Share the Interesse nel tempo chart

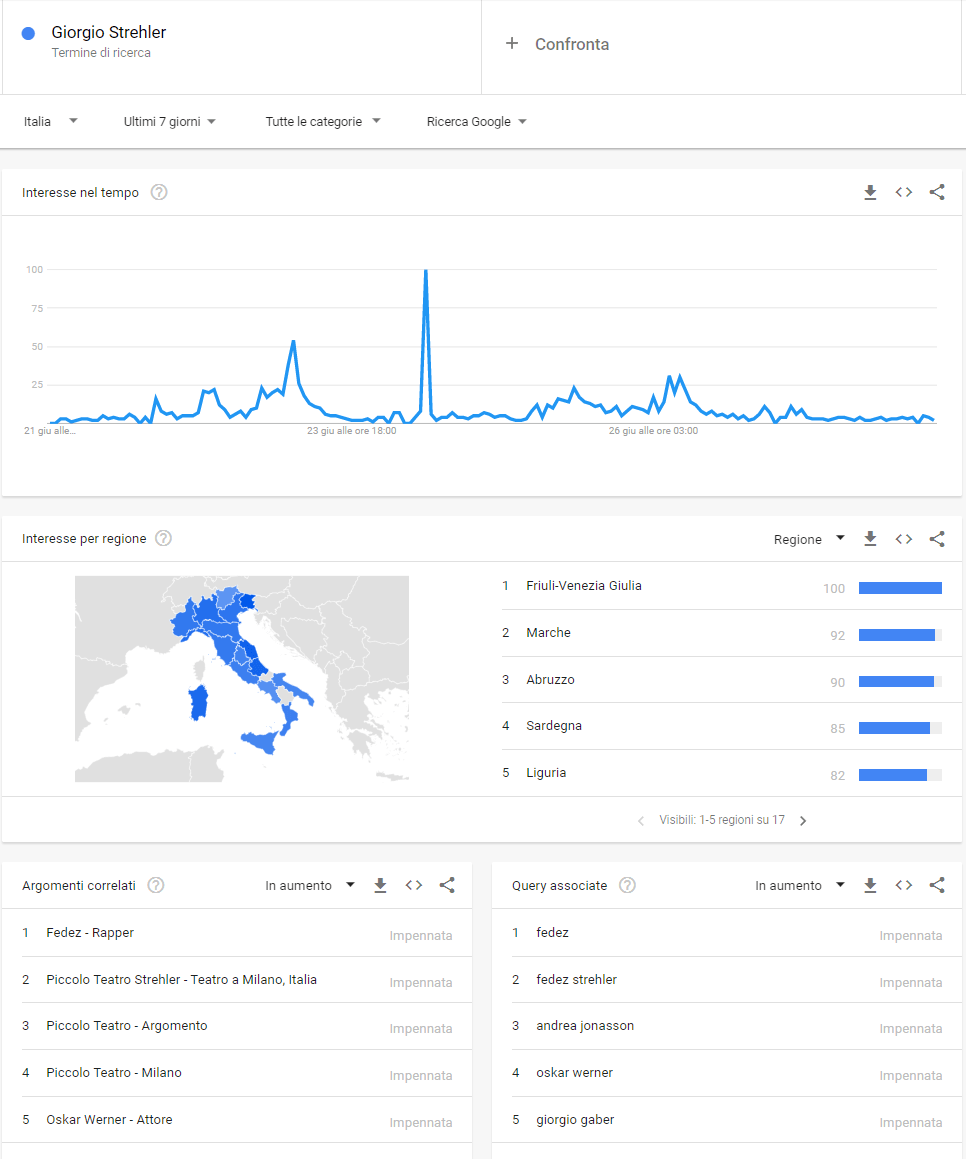[937, 193]
